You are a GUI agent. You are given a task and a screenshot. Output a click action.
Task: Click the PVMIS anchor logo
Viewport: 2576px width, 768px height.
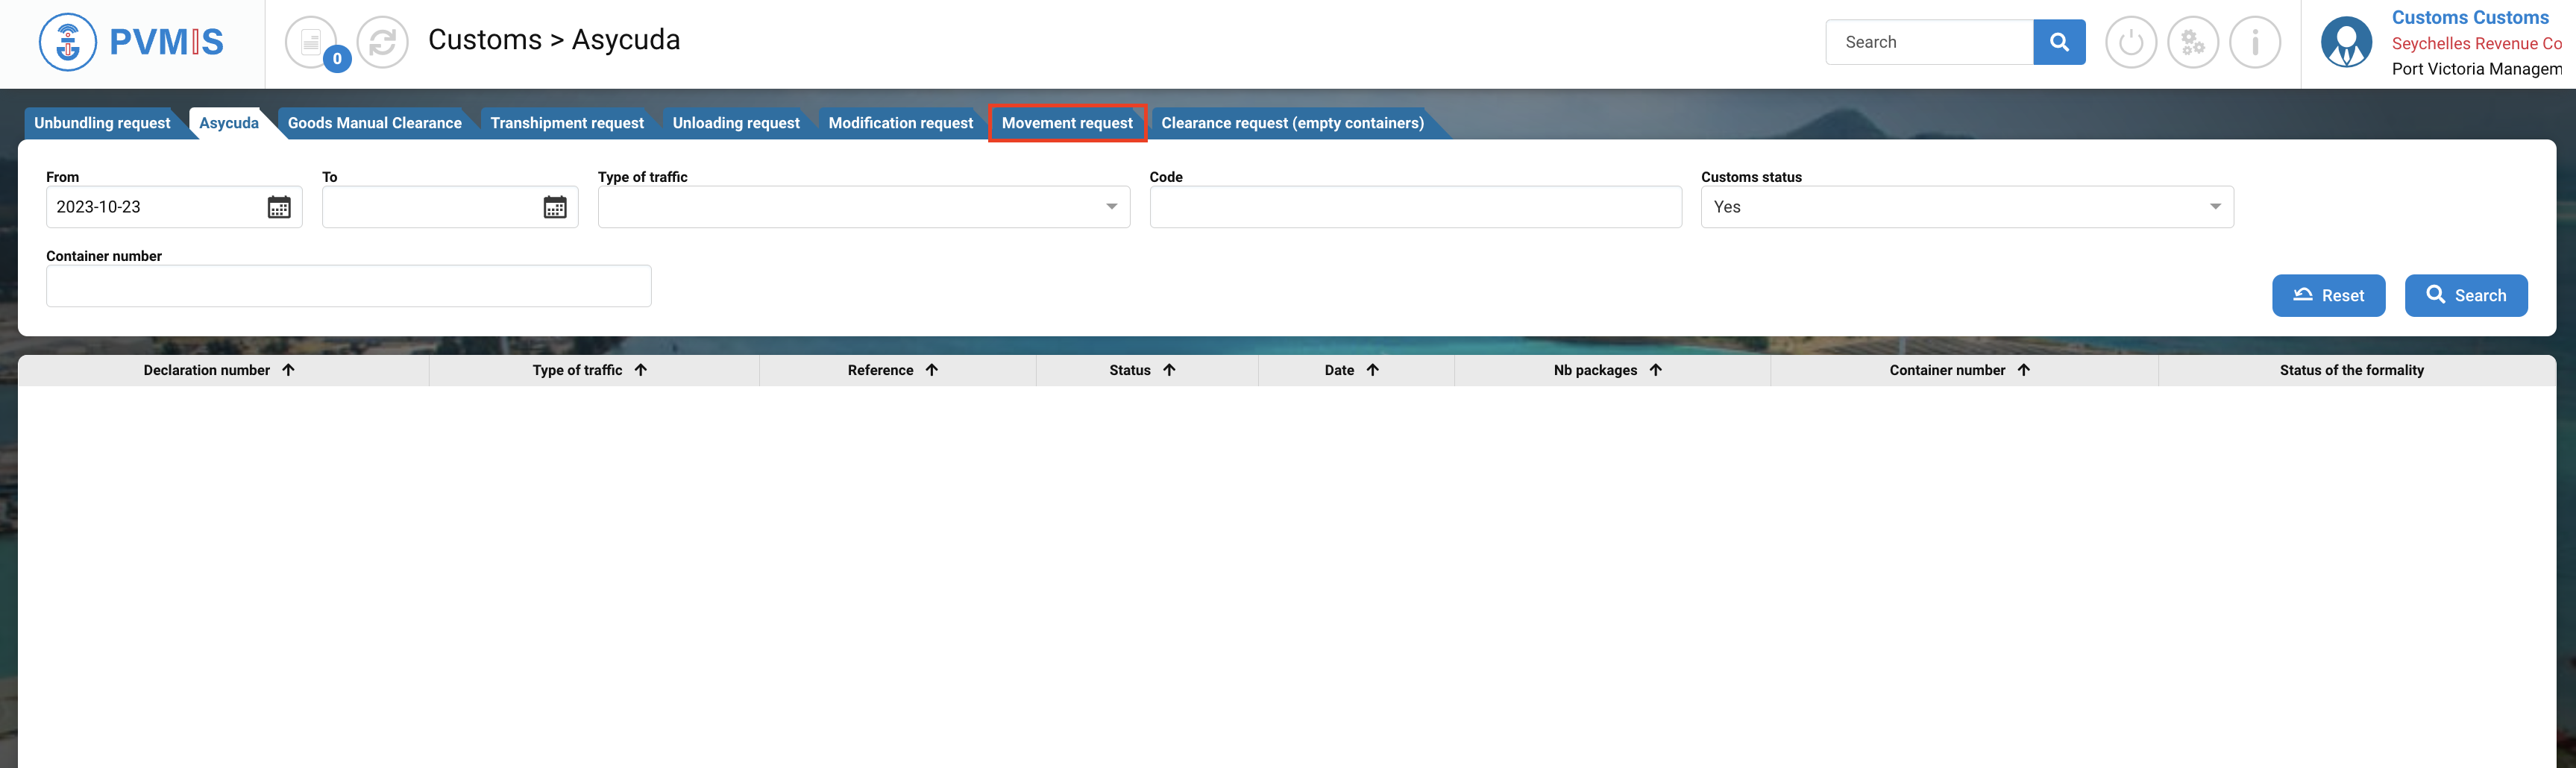[x=67, y=42]
